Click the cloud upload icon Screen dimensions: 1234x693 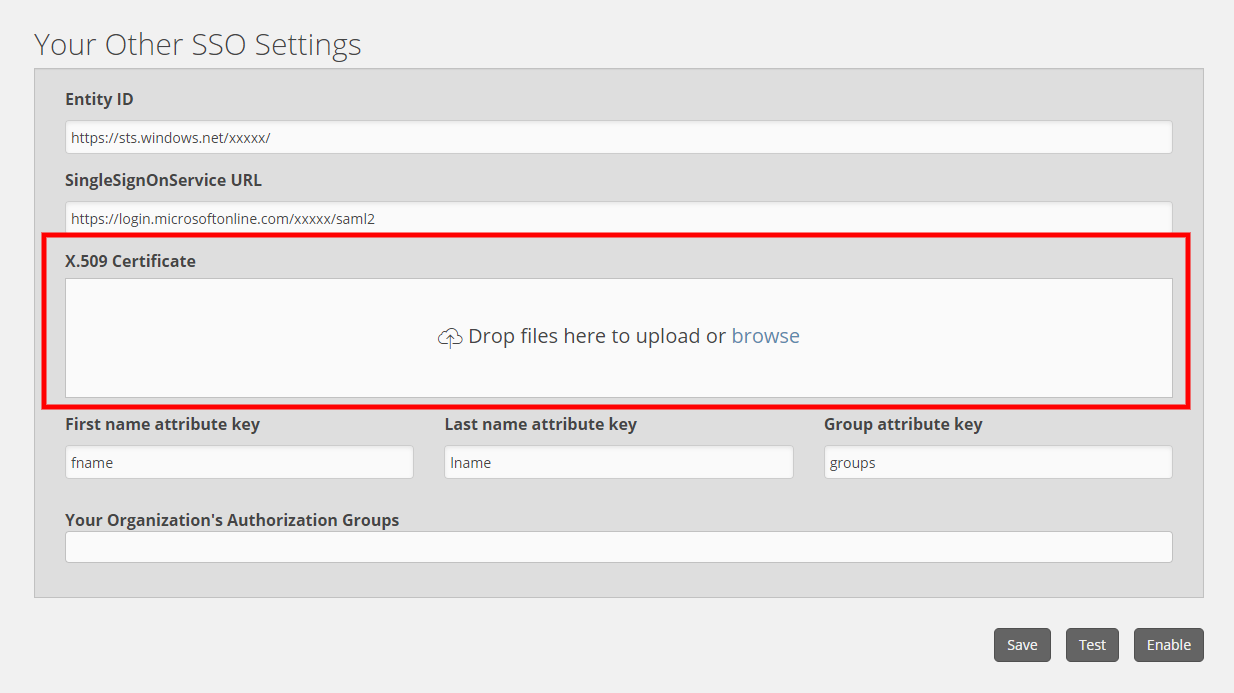tap(450, 338)
